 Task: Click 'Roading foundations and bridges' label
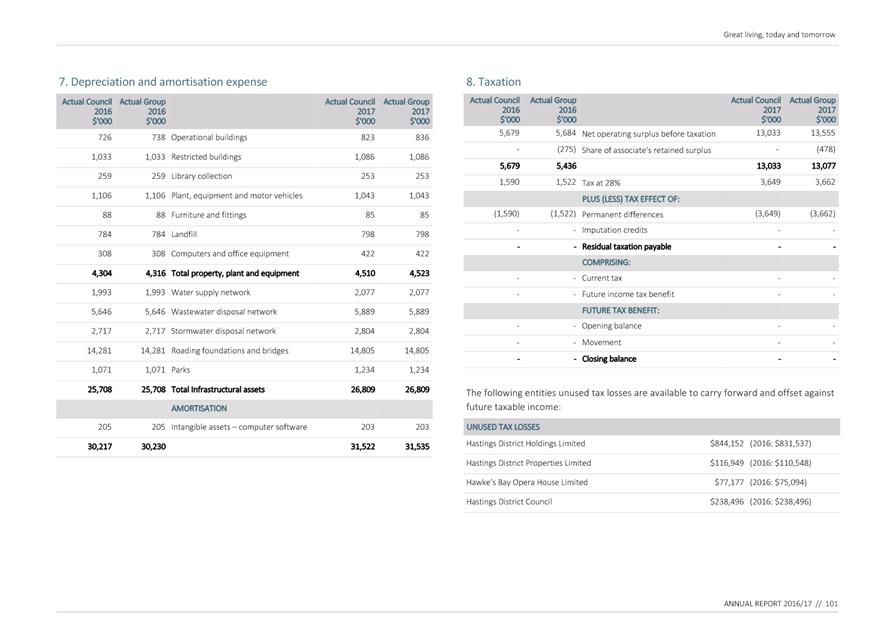click(229, 351)
